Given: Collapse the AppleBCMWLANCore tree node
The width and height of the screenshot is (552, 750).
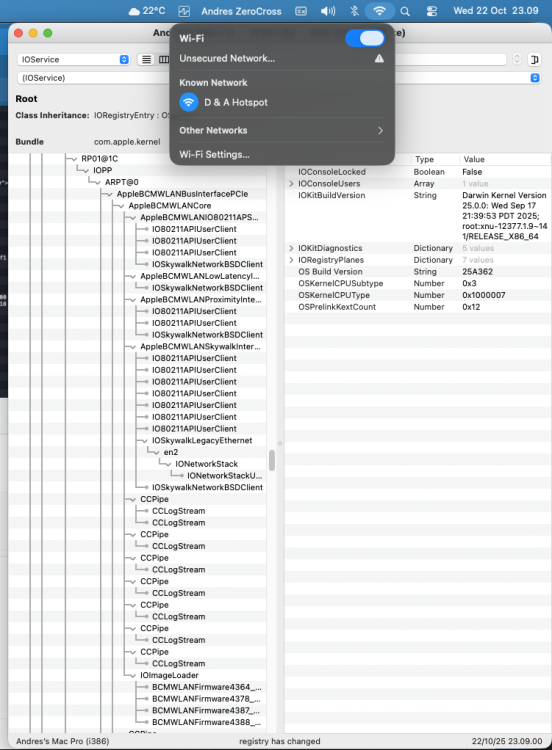Looking at the screenshot, I should pos(121,206).
